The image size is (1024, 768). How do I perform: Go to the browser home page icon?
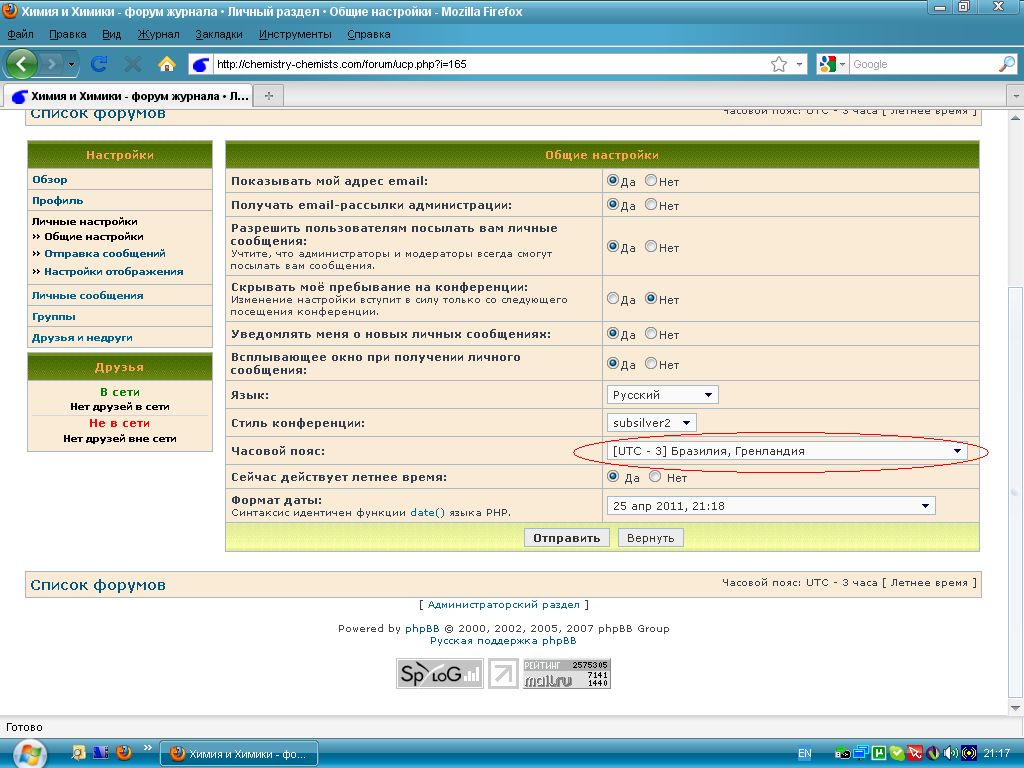pos(167,64)
